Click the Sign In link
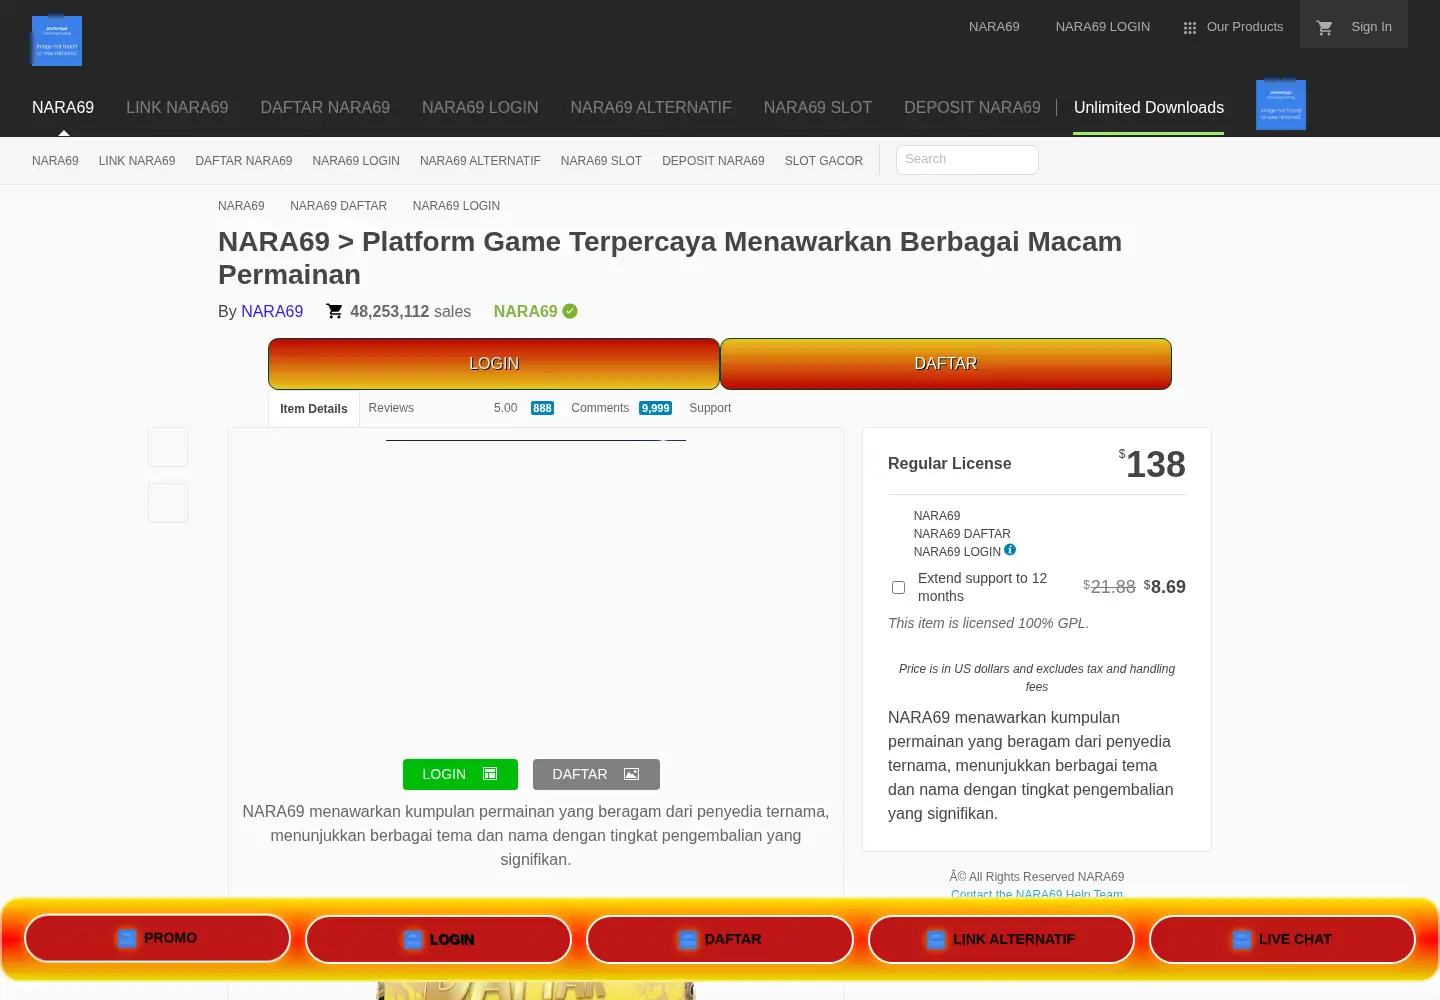1440x1000 pixels. pos(1371,27)
